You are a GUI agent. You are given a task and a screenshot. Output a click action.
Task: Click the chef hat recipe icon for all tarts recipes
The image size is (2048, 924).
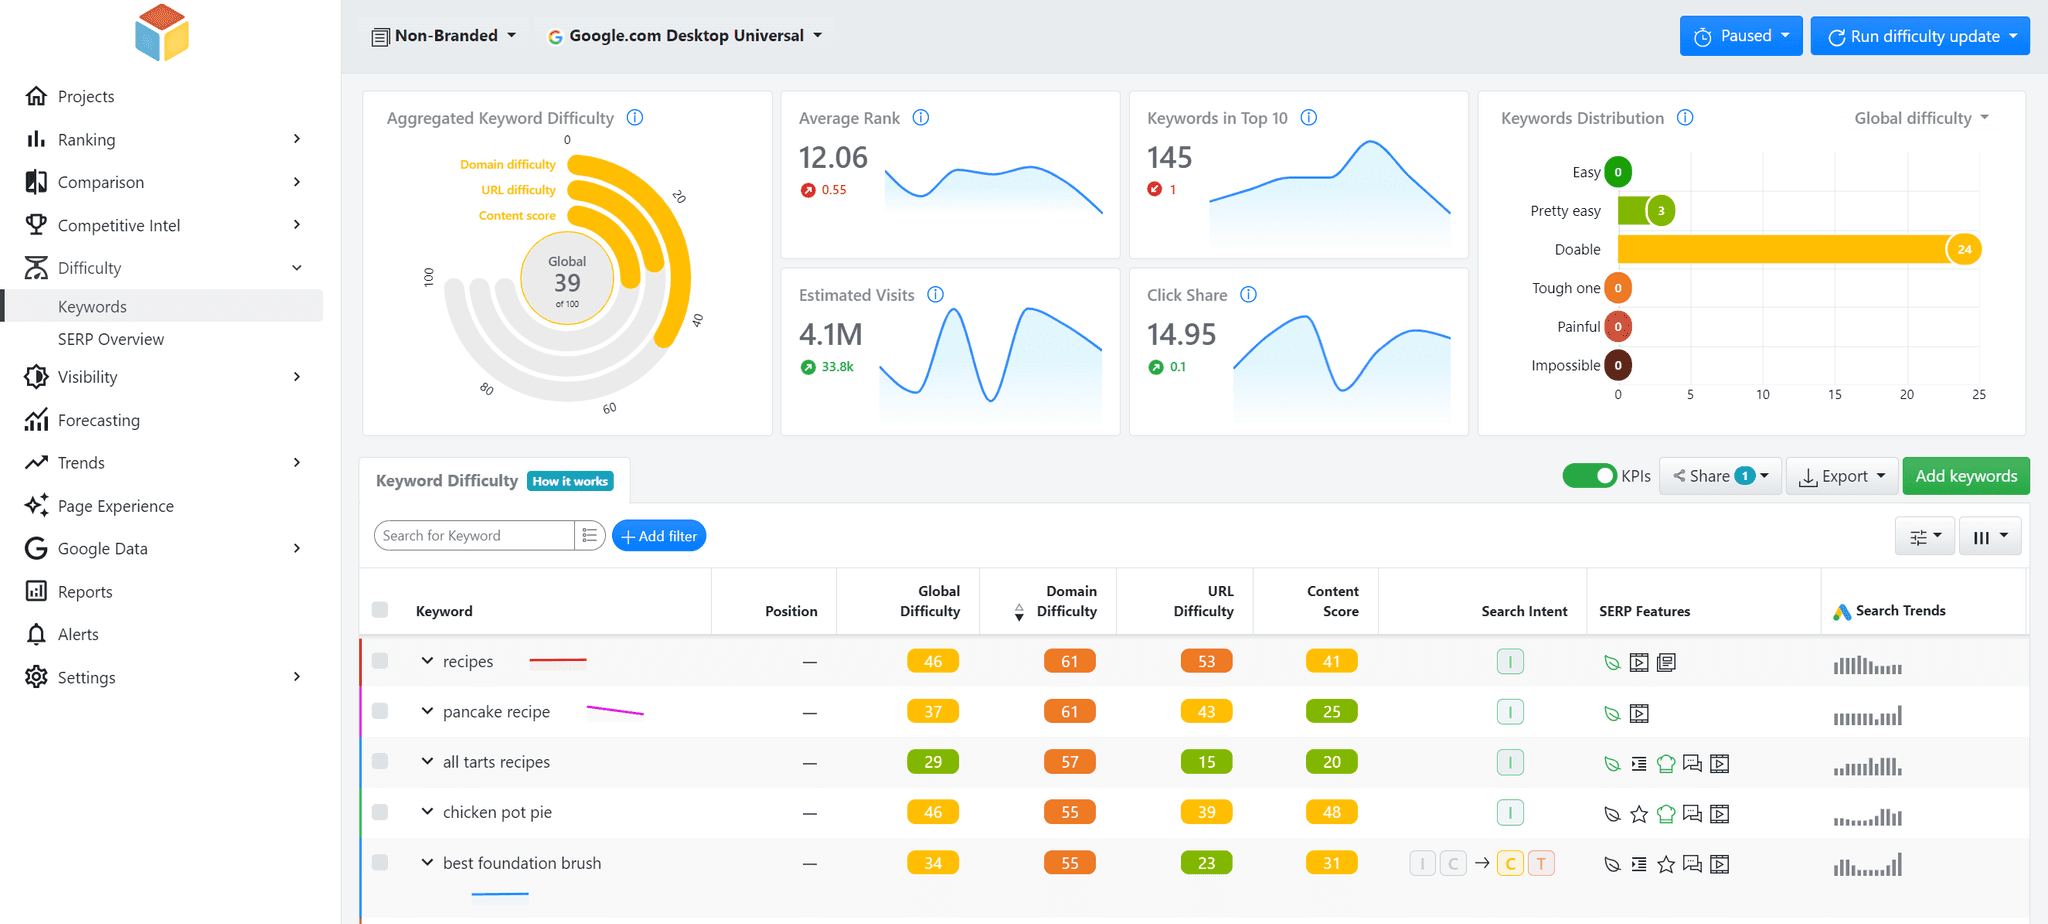pyautogui.click(x=1666, y=762)
